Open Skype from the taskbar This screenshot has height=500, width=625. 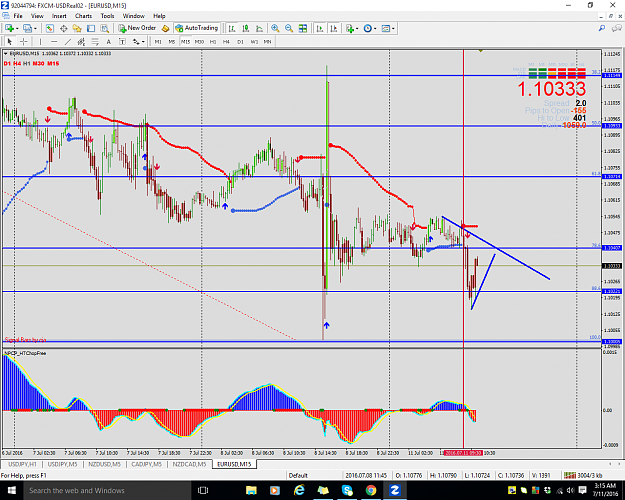tap(347, 490)
